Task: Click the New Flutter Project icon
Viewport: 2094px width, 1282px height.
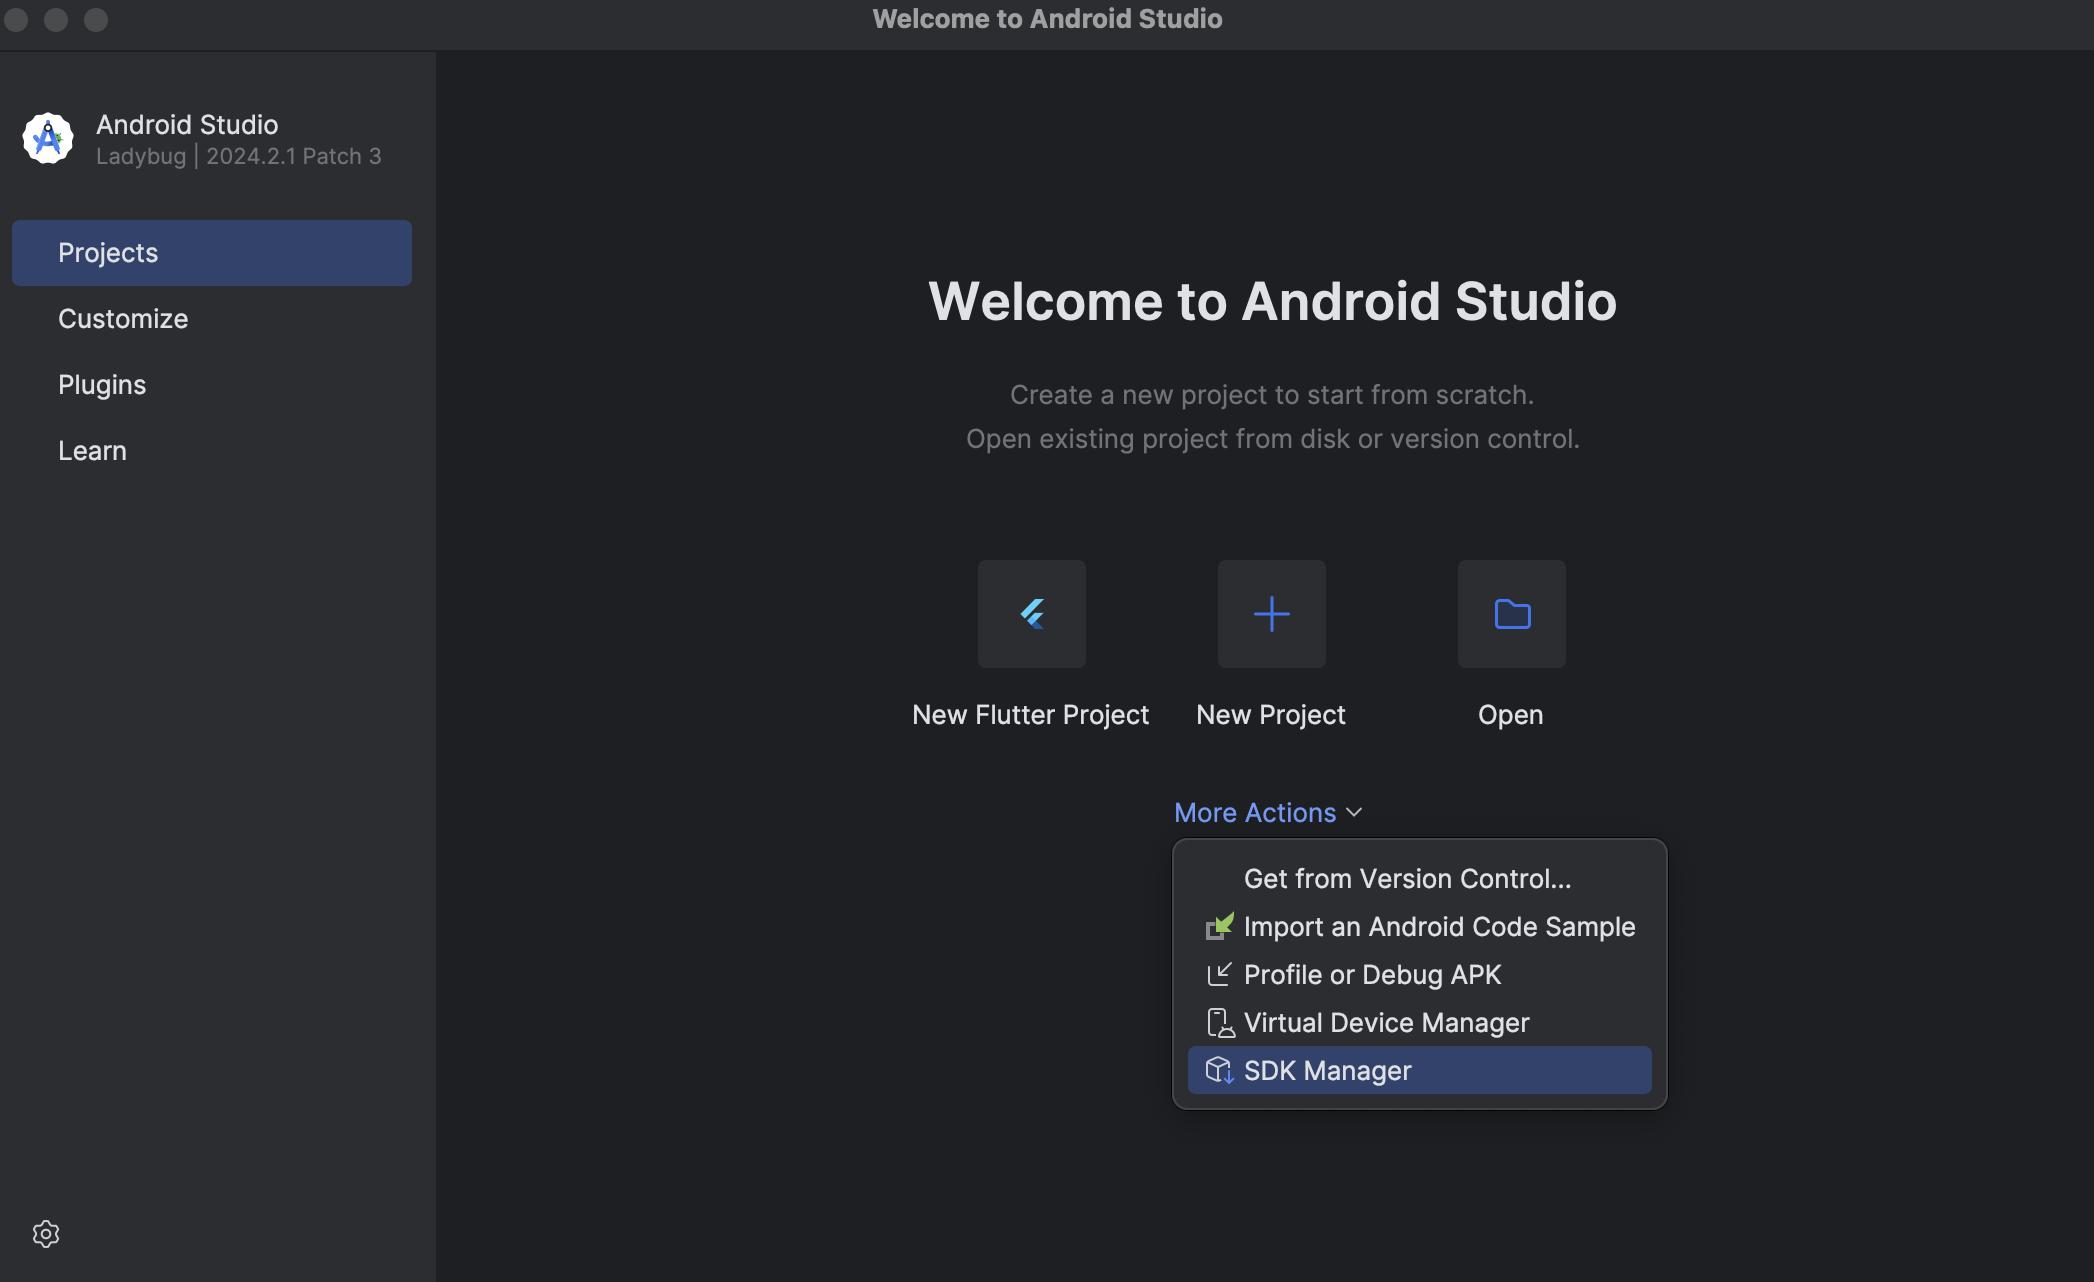Action: coord(1031,614)
